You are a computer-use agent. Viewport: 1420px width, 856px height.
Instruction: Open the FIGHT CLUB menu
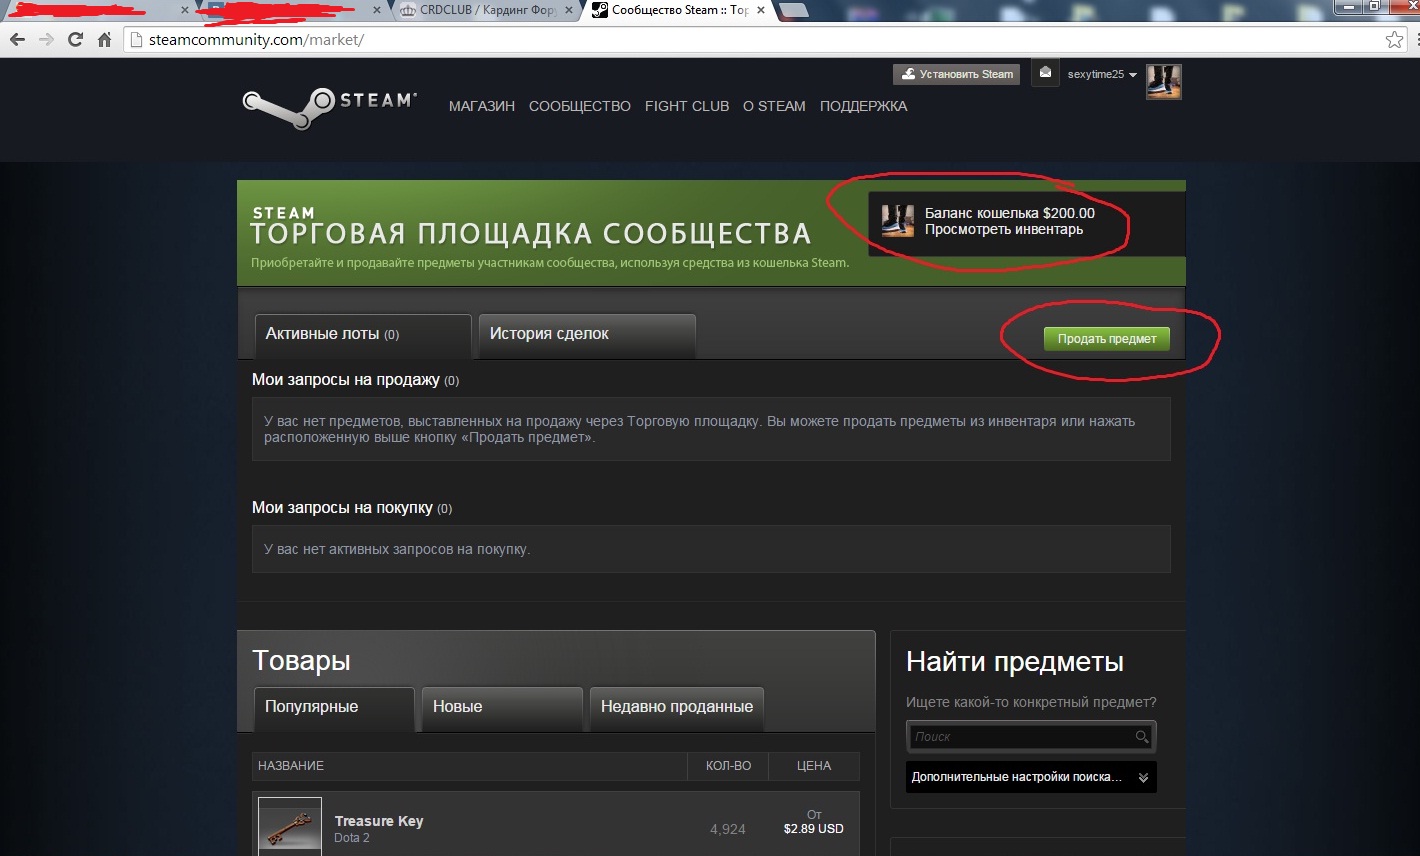[x=687, y=106]
